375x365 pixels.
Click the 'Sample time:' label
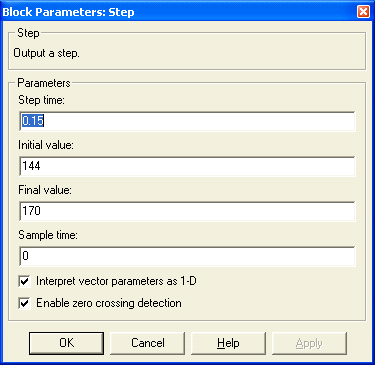pos(48,235)
